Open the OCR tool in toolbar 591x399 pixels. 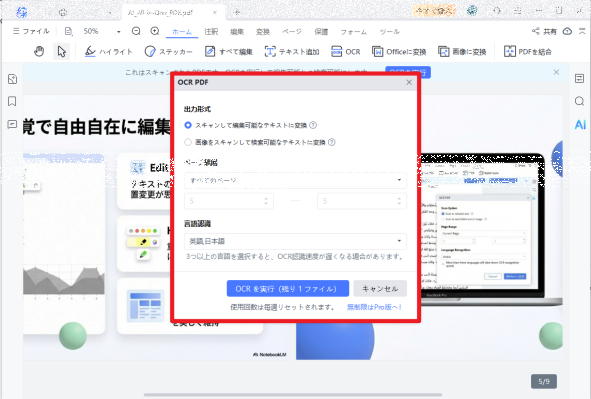pos(346,52)
